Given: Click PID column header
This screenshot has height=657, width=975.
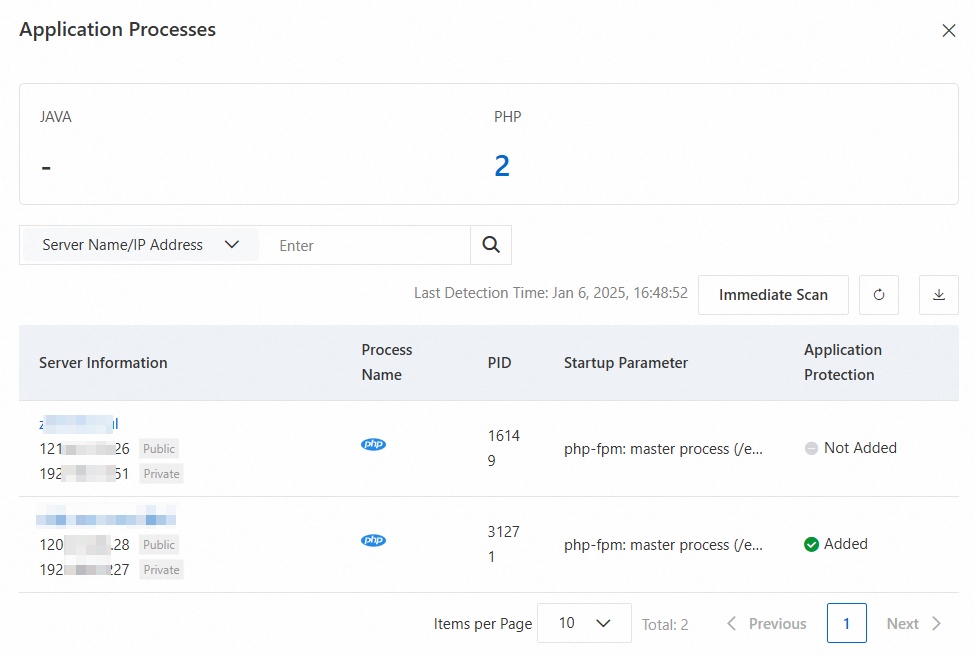Looking at the screenshot, I should coord(499,362).
